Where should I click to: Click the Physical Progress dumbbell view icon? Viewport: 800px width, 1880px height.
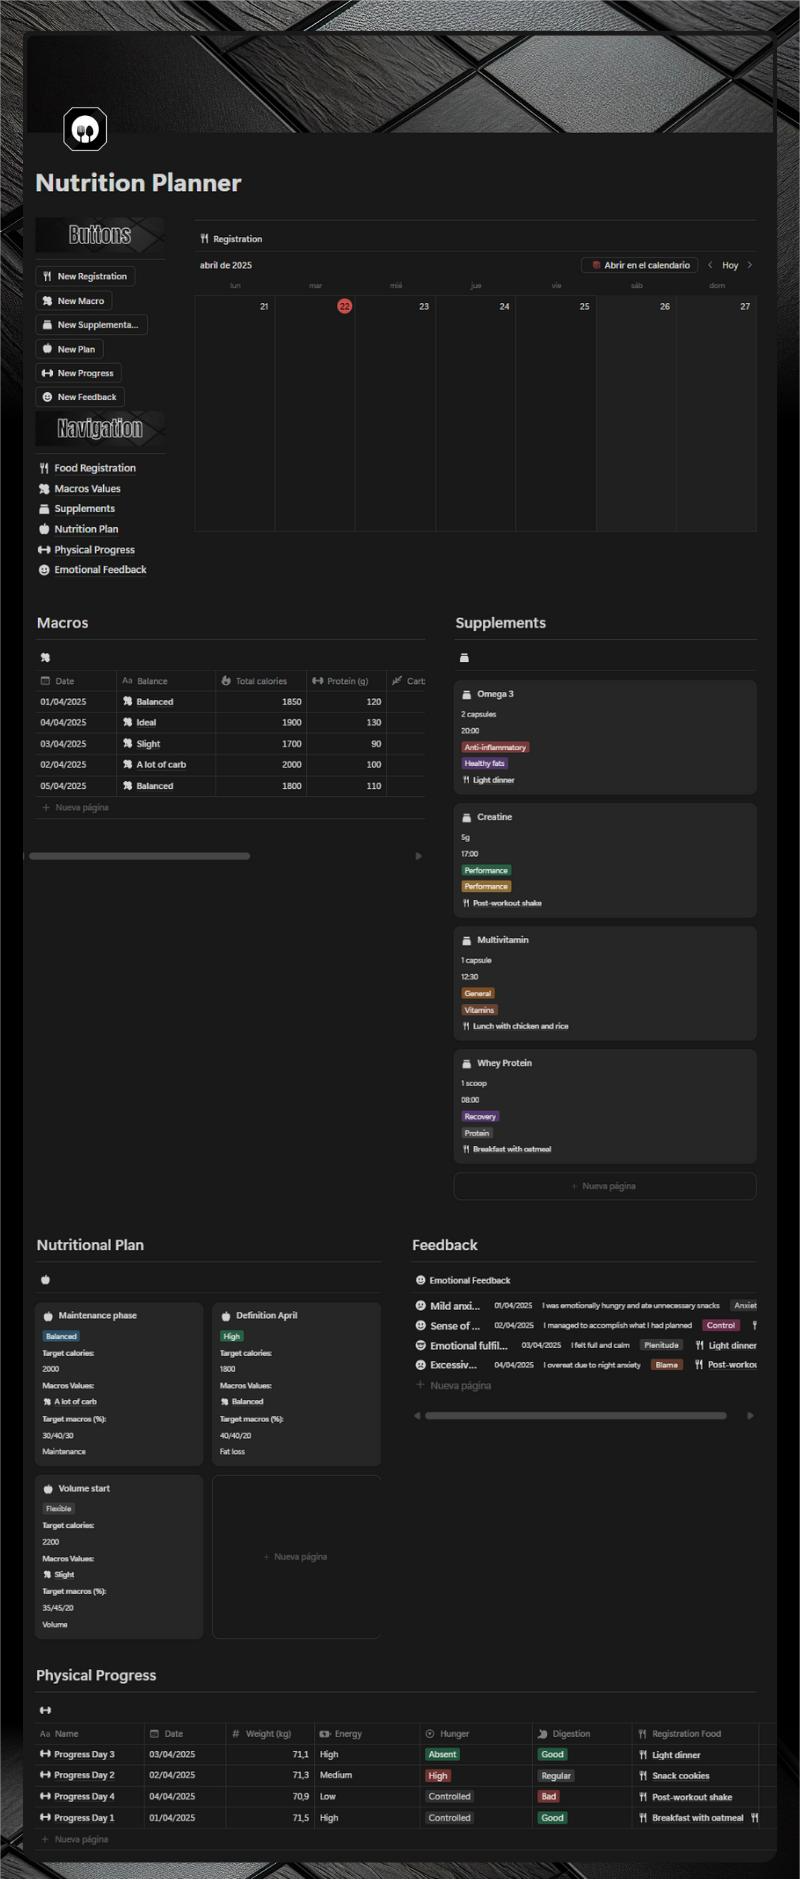click(45, 1710)
